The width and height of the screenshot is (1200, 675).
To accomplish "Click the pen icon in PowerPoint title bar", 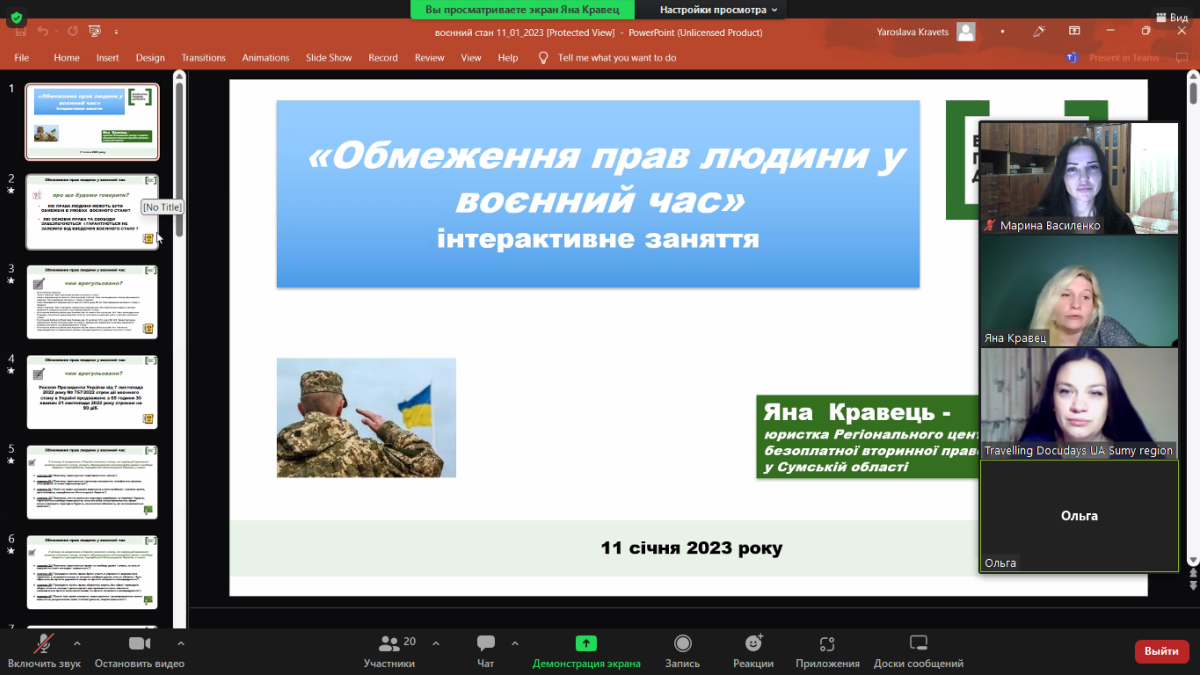I will pos(1039,31).
